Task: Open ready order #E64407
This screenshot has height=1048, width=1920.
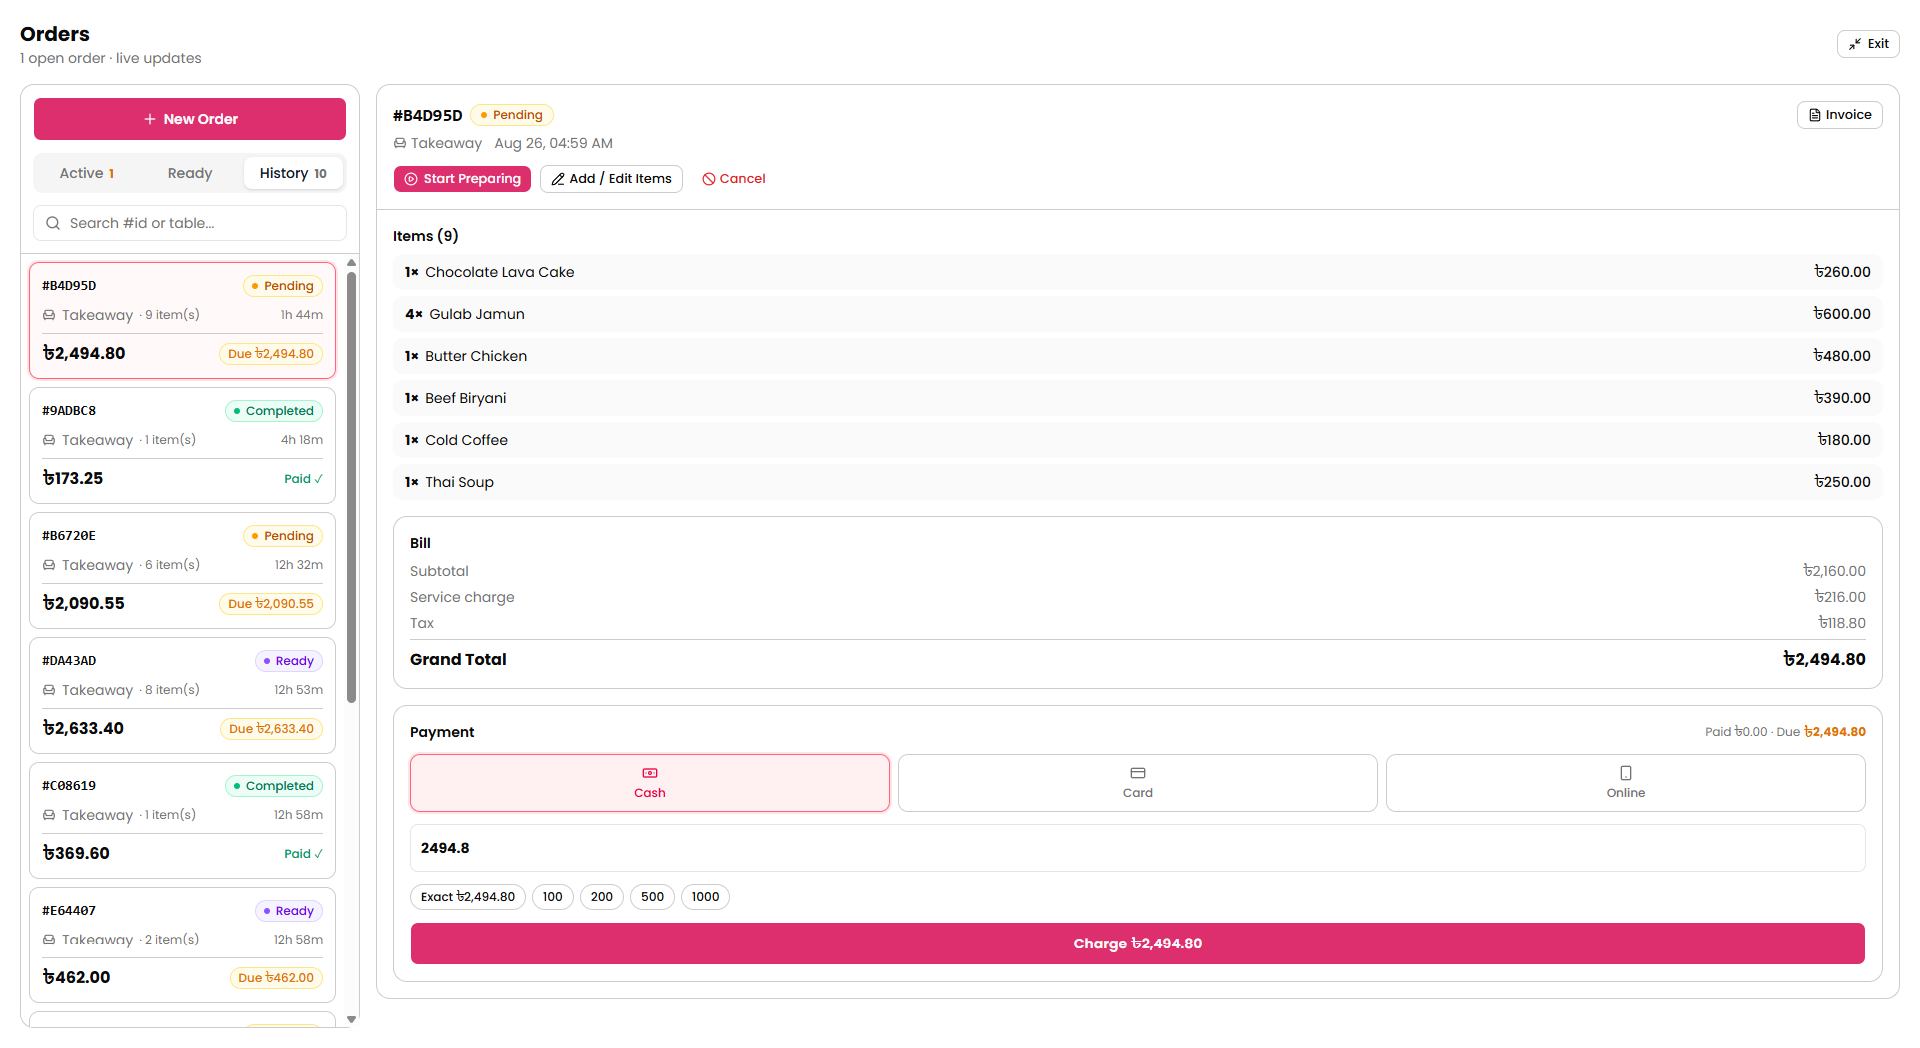Action: [x=182, y=945]
